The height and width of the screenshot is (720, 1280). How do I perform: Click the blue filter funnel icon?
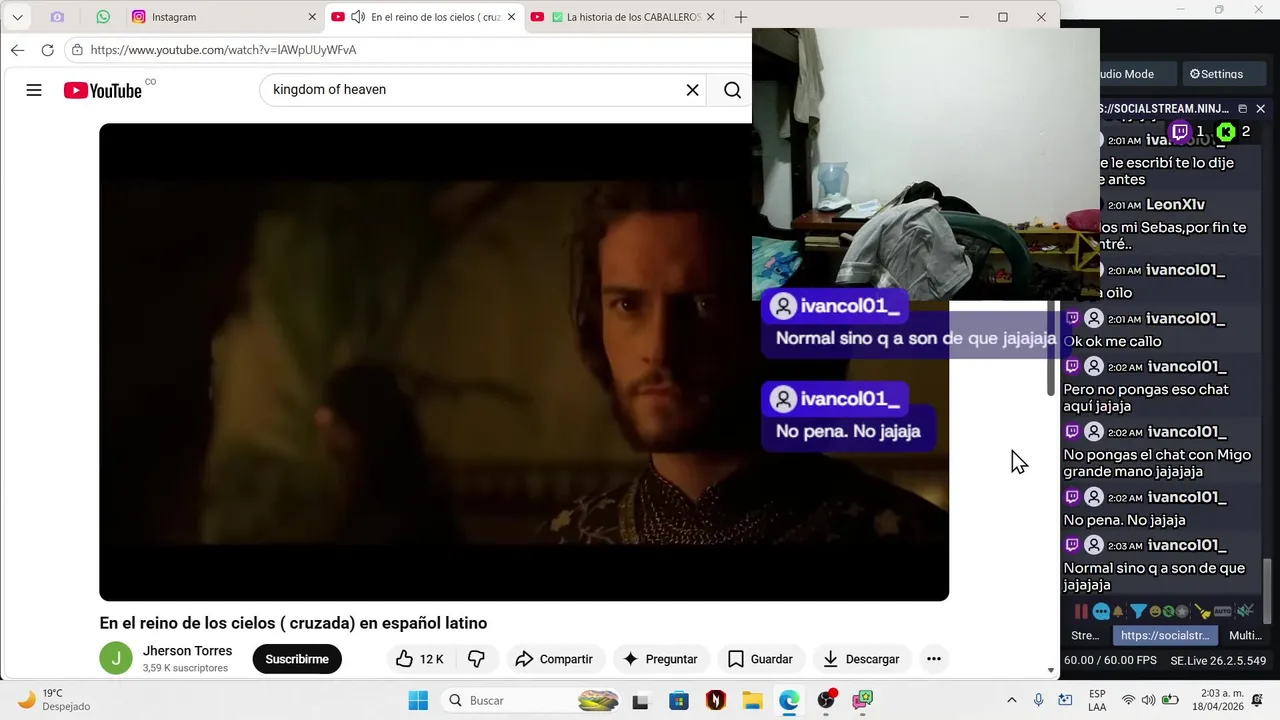click(1138, 611)
